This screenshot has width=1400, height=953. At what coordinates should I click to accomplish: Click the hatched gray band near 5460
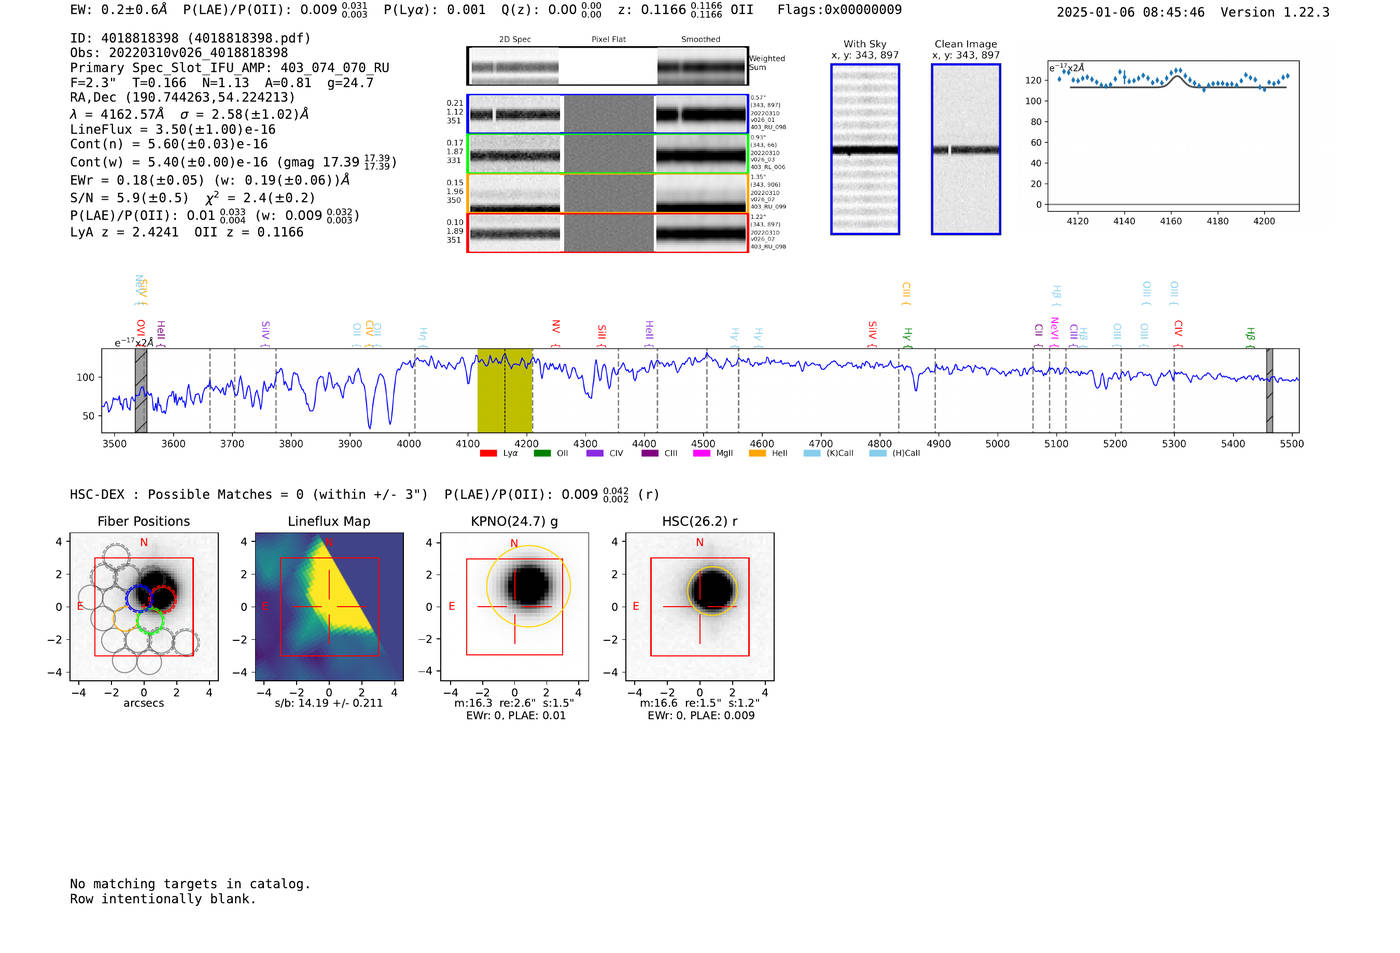tap(1269, 390)
